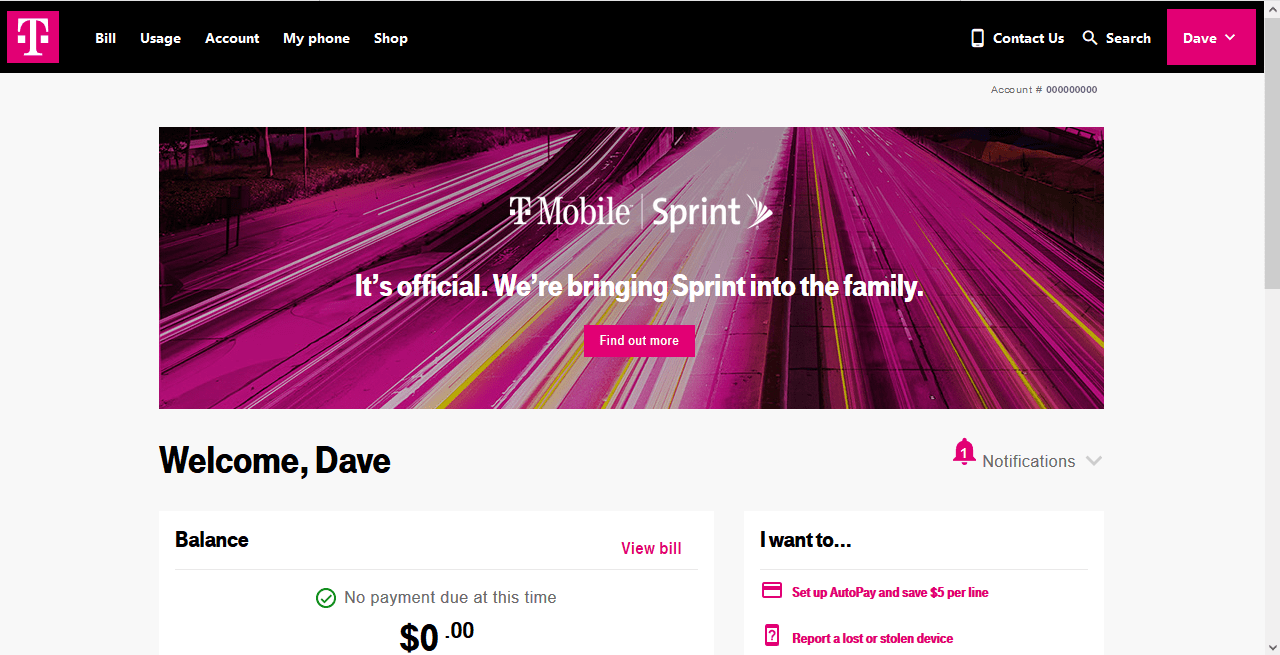This screenshot has width=1280, height=655.
Task: Click Set up AutoPay and save link
Action: pos(890,592)
